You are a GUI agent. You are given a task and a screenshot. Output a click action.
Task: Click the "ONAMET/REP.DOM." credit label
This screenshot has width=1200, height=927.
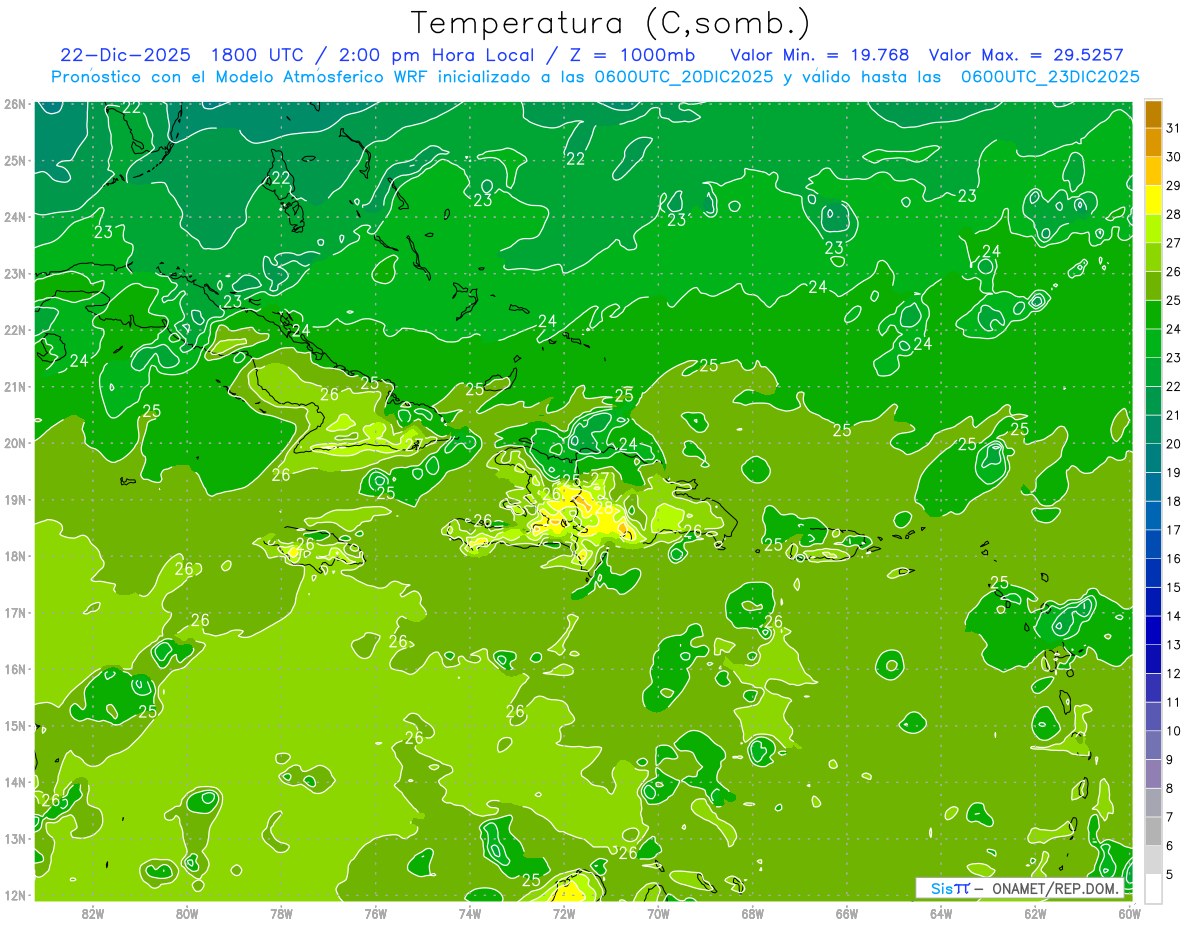[1056, 888]
